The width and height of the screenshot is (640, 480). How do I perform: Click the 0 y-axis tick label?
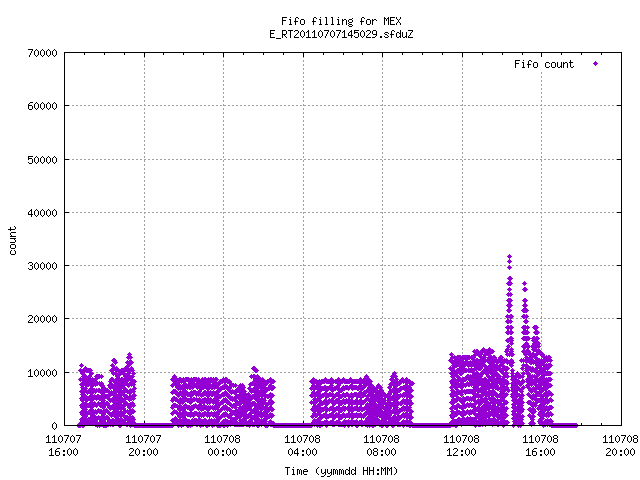coord(54,426)
